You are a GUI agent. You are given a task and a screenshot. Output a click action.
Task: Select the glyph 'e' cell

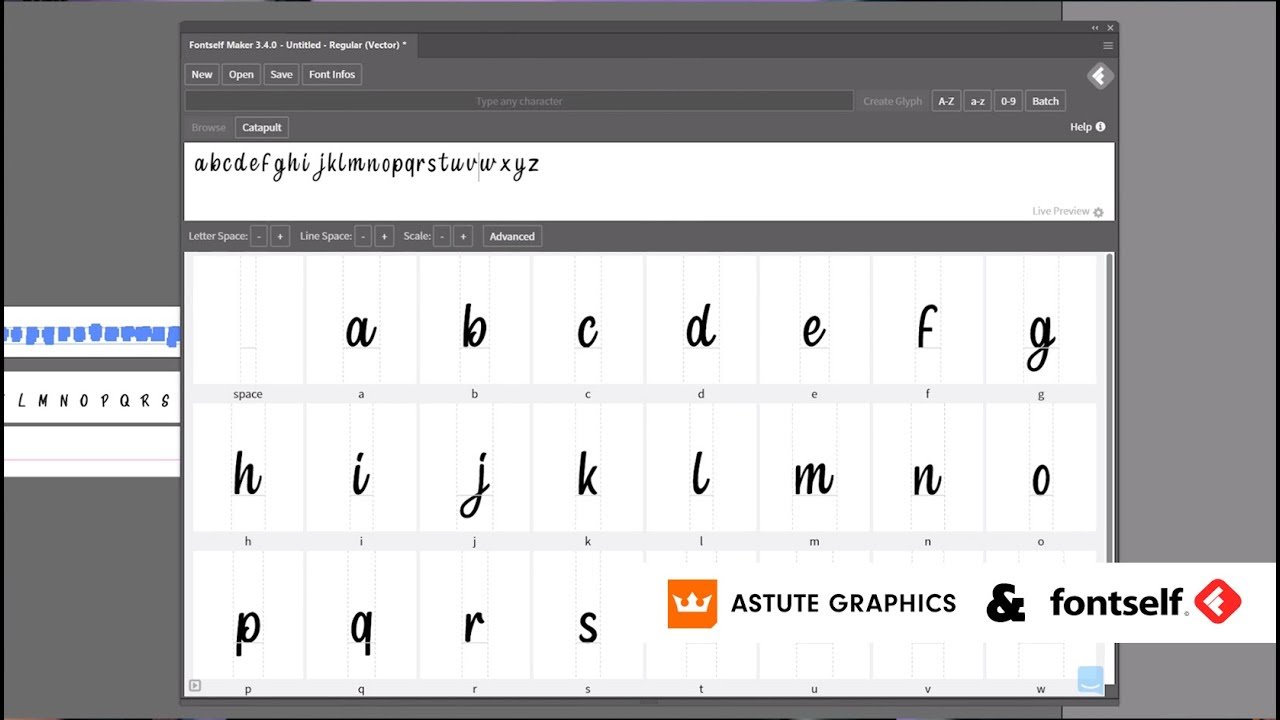[814, 320]
